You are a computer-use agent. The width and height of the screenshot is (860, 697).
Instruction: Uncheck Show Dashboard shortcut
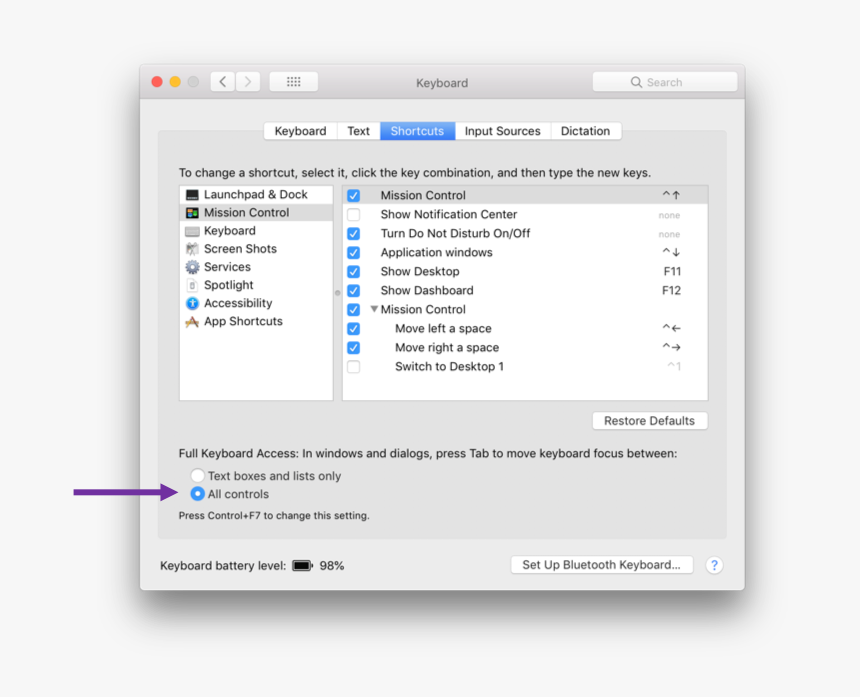pos(354,291)
